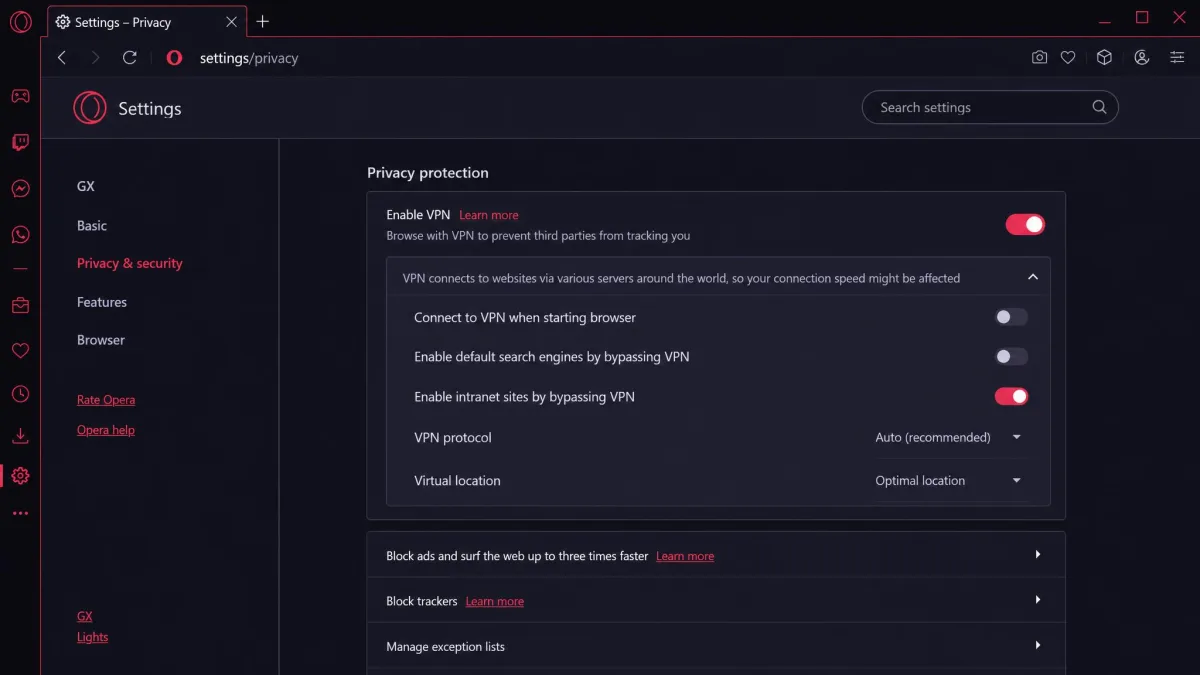Click the Opera icon in address bar
This screenshot has height=675, width=1200.
[174, 58]
